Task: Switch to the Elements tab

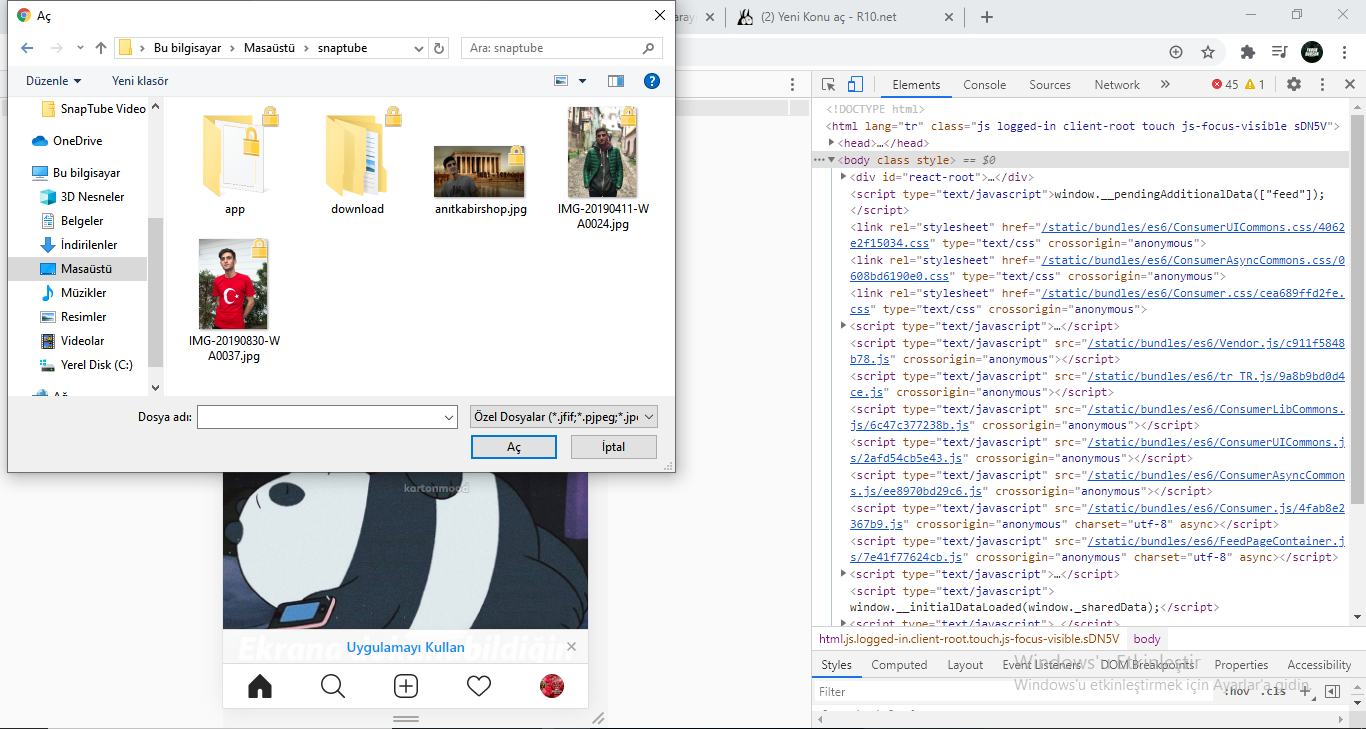Action: (x=916, y=85)
